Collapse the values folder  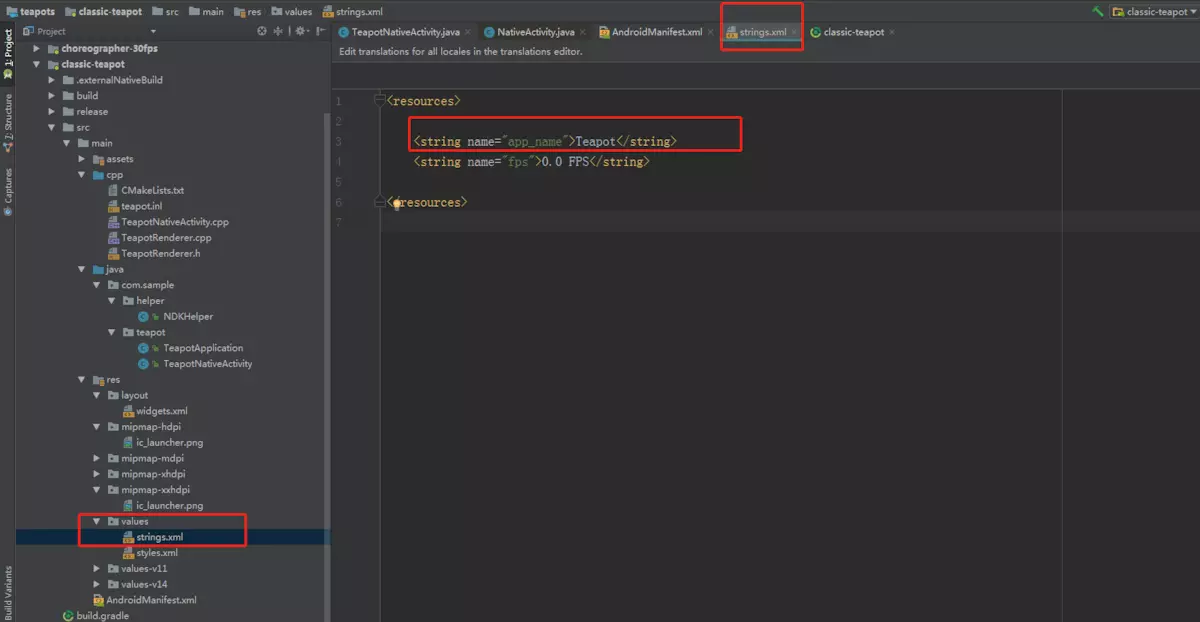point(97,521)
